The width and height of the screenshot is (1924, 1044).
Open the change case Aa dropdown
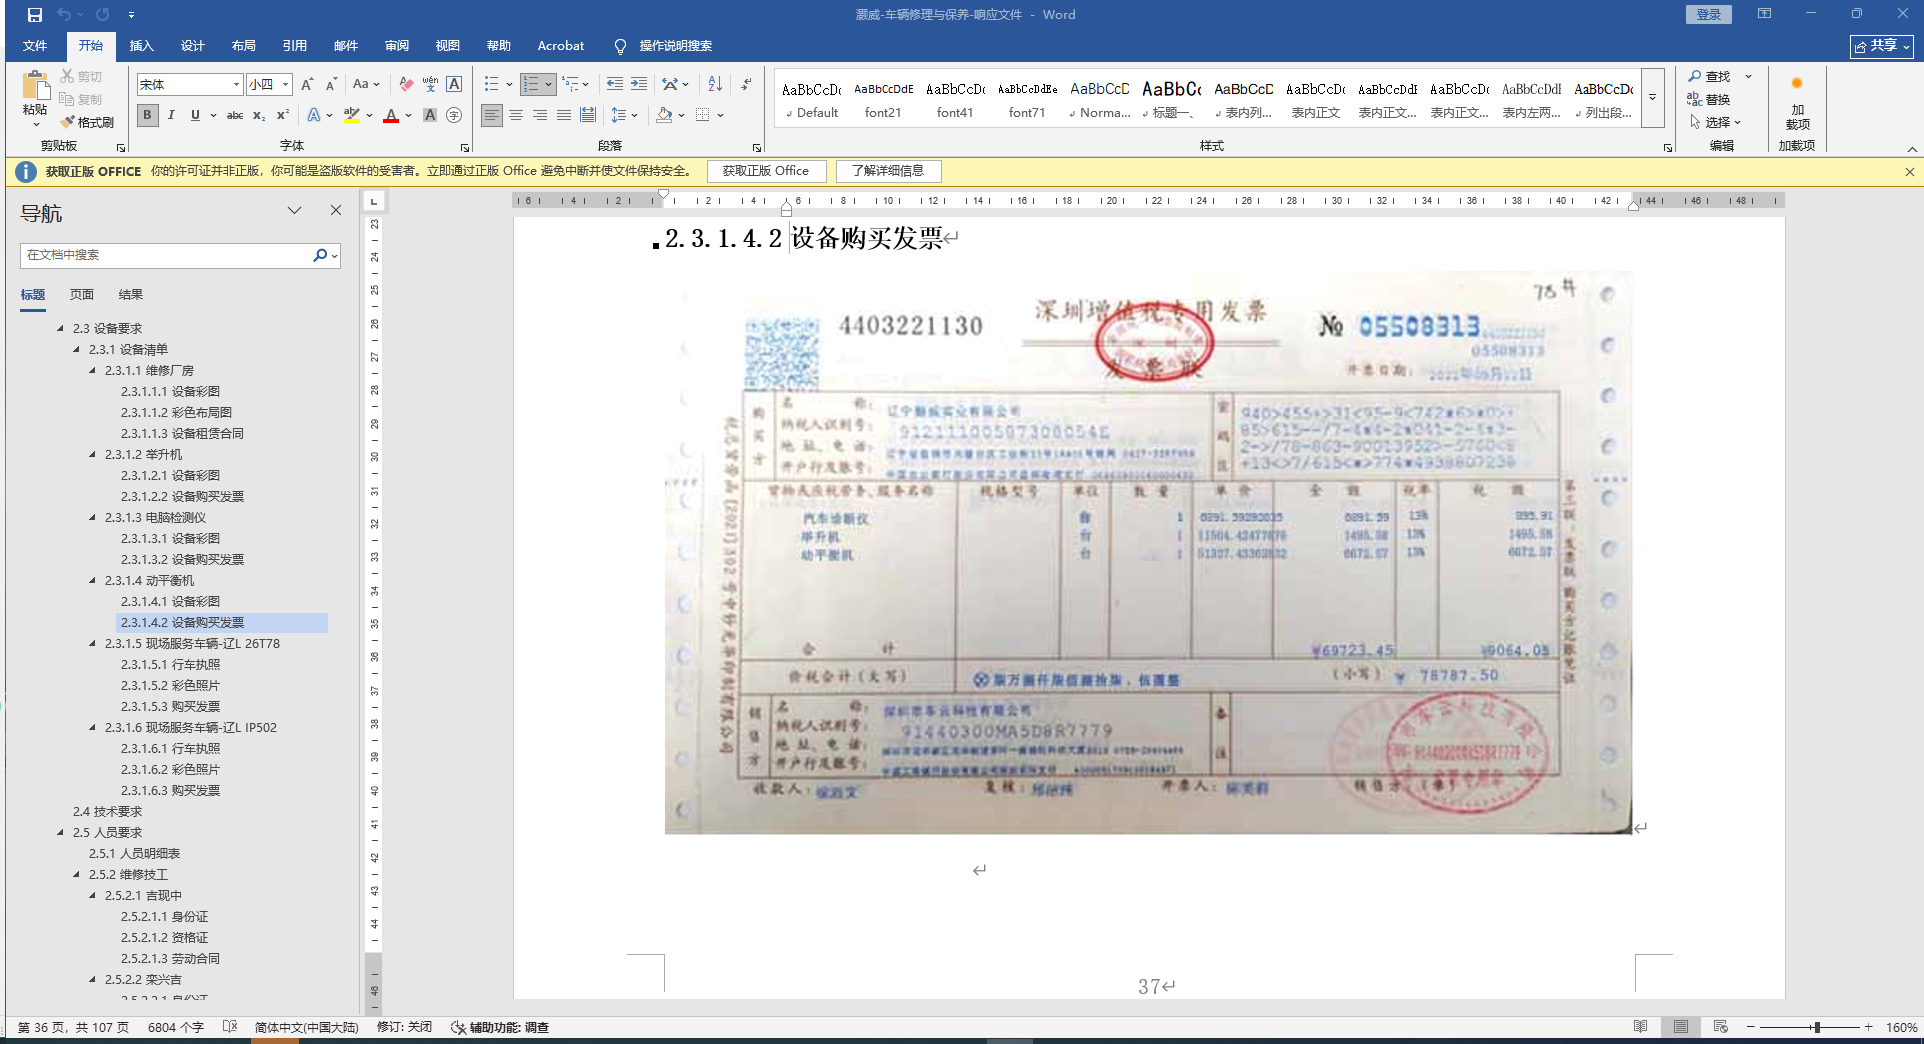tap(366, 84)
